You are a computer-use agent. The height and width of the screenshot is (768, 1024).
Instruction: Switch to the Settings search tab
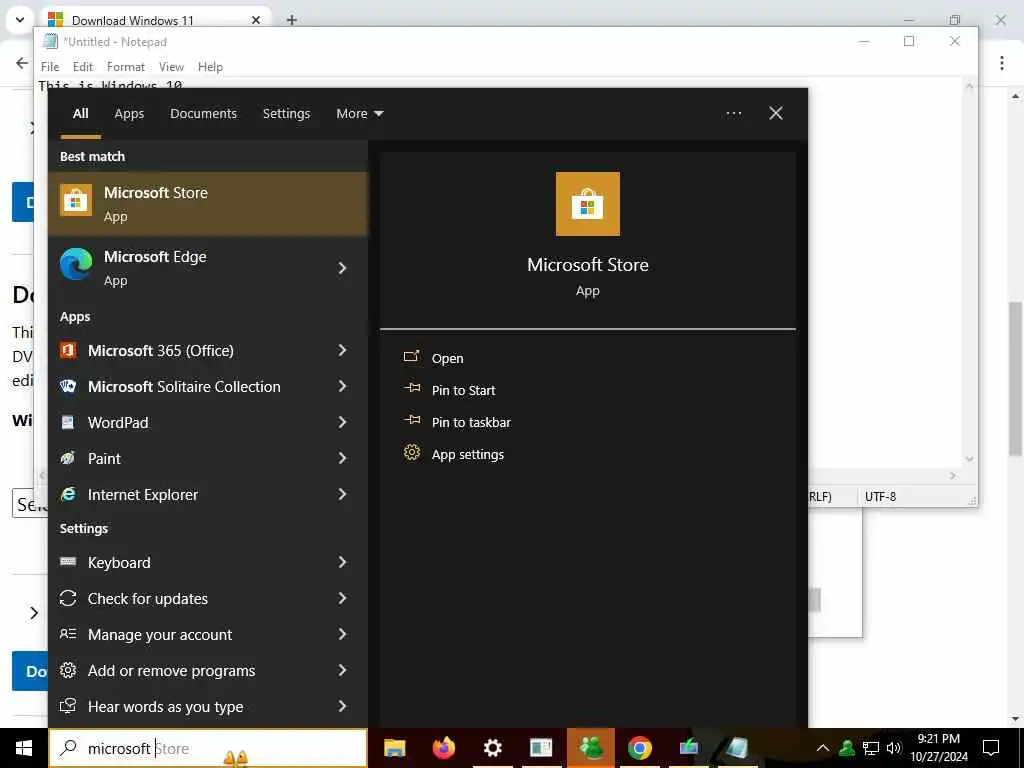286,114
